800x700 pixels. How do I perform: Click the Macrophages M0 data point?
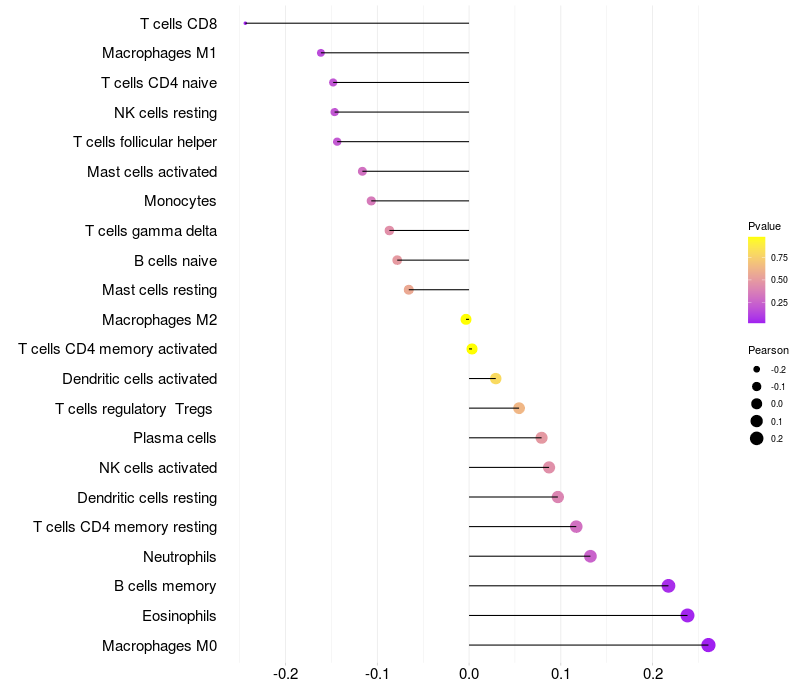coord(708,645)
